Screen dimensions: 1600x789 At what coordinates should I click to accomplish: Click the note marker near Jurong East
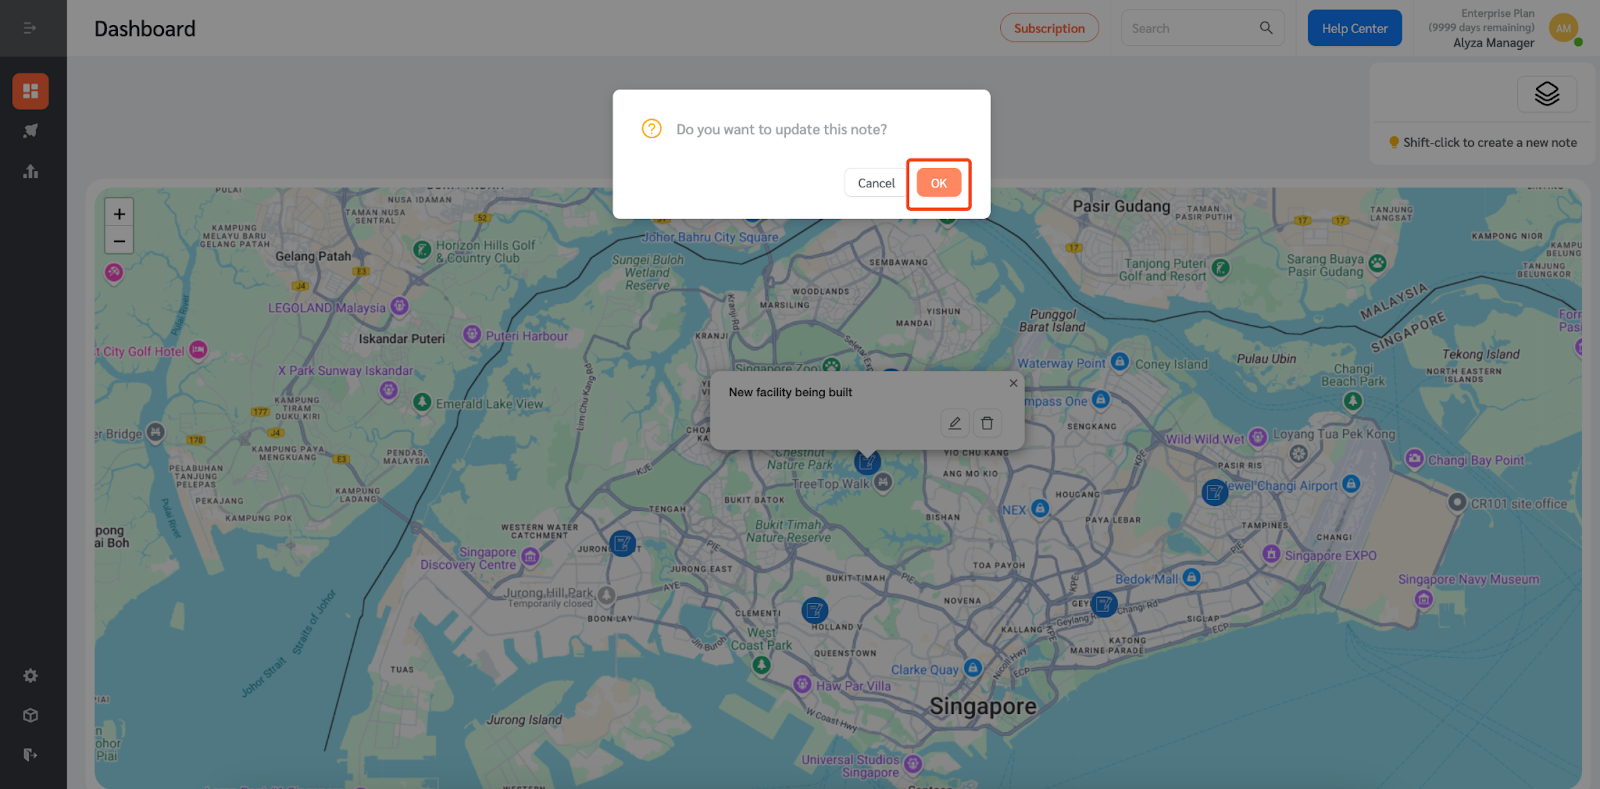pyautogui.click(x=622, y=544)
